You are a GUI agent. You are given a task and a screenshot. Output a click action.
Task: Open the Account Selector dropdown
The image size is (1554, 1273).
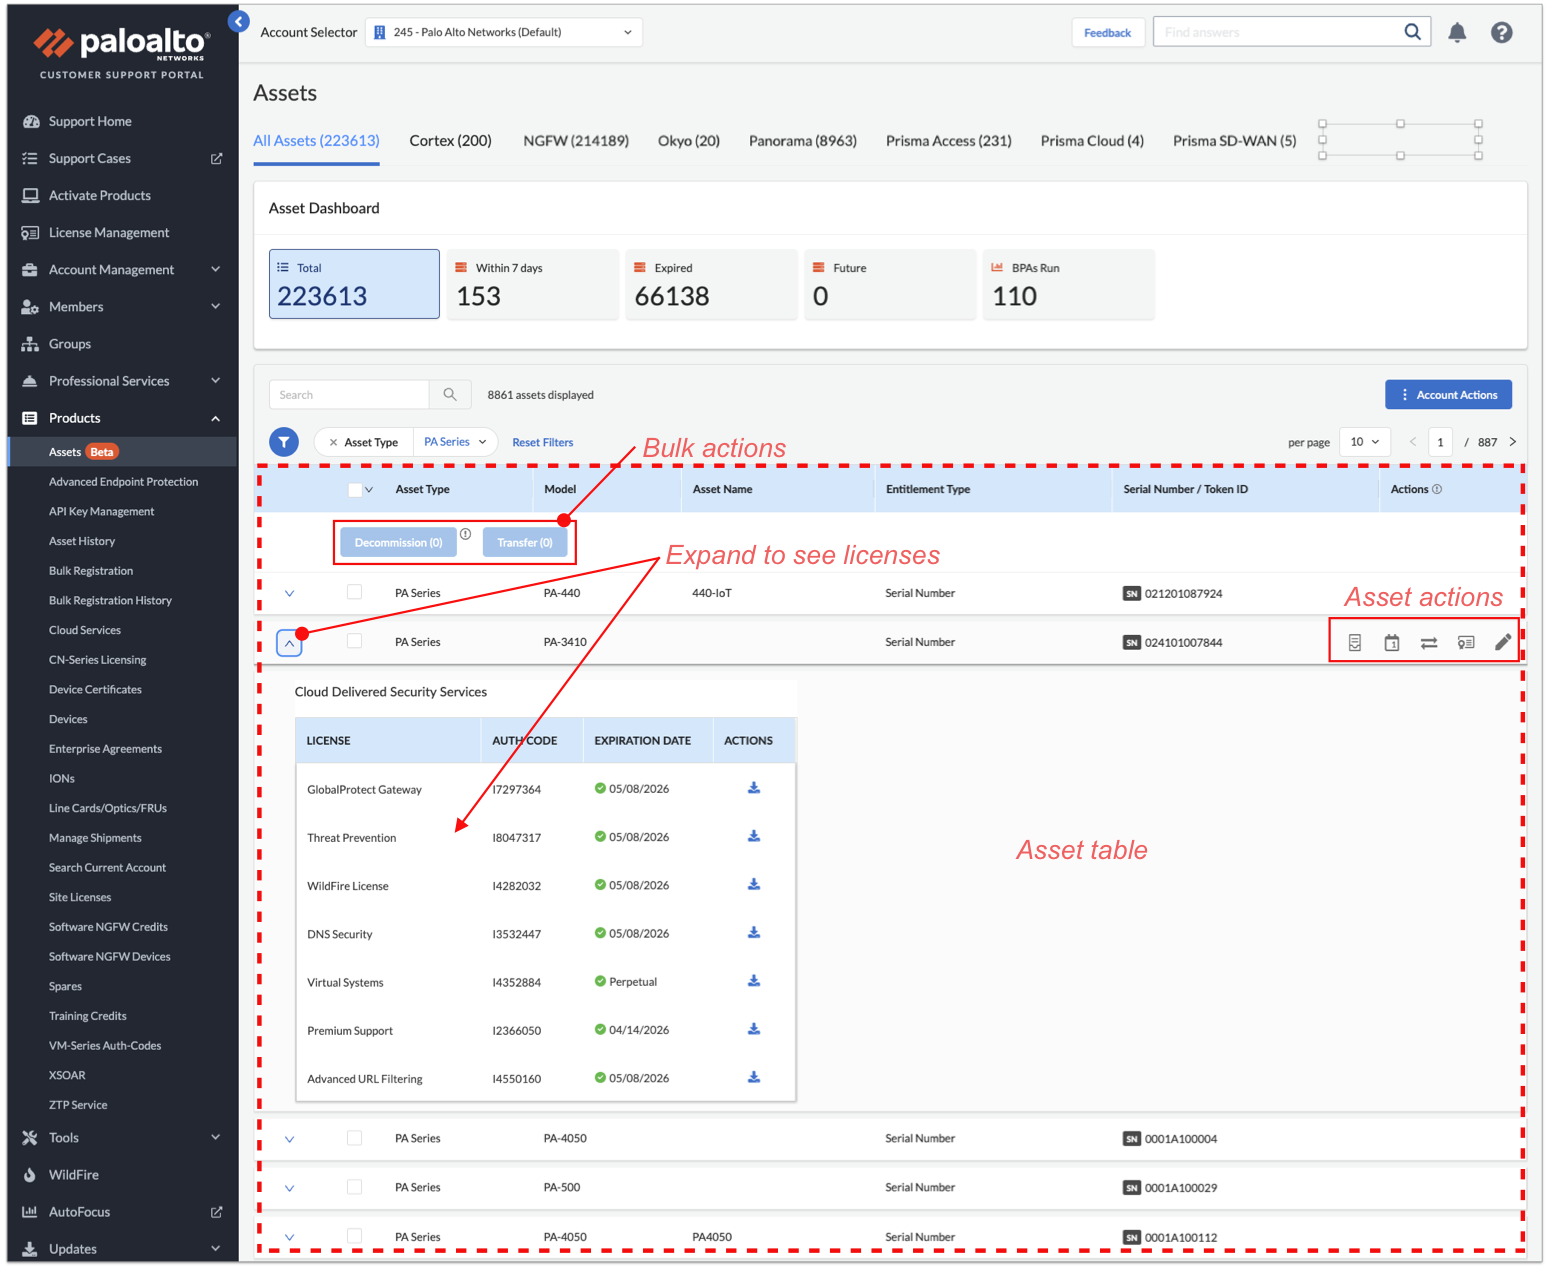click(503, 33)
